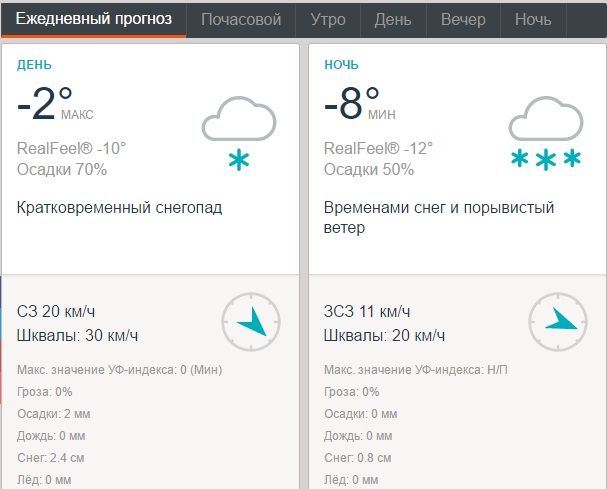Click the Кратковременный снегопад description

pyautogui.click(x=119, y=208)
